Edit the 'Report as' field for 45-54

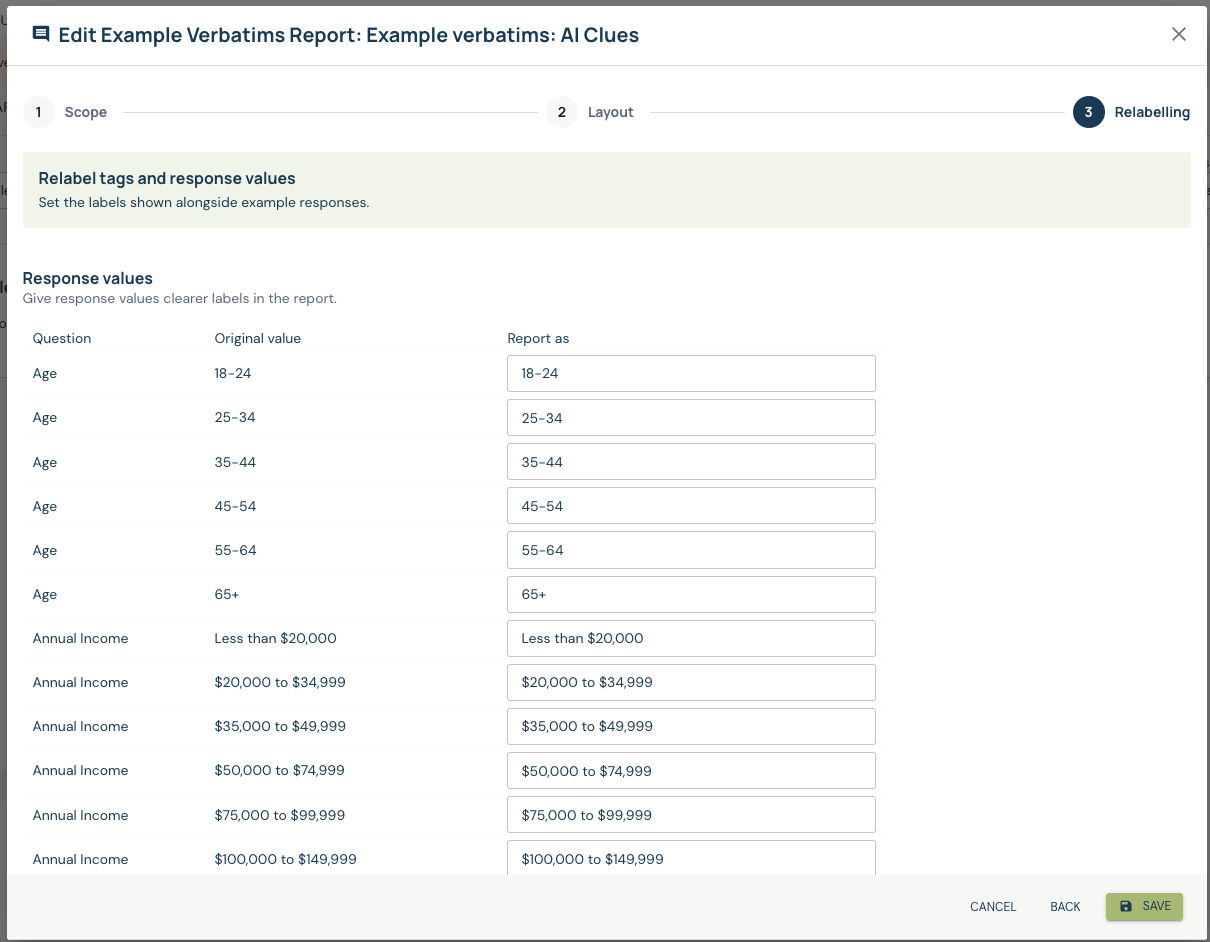pos(691,506)
